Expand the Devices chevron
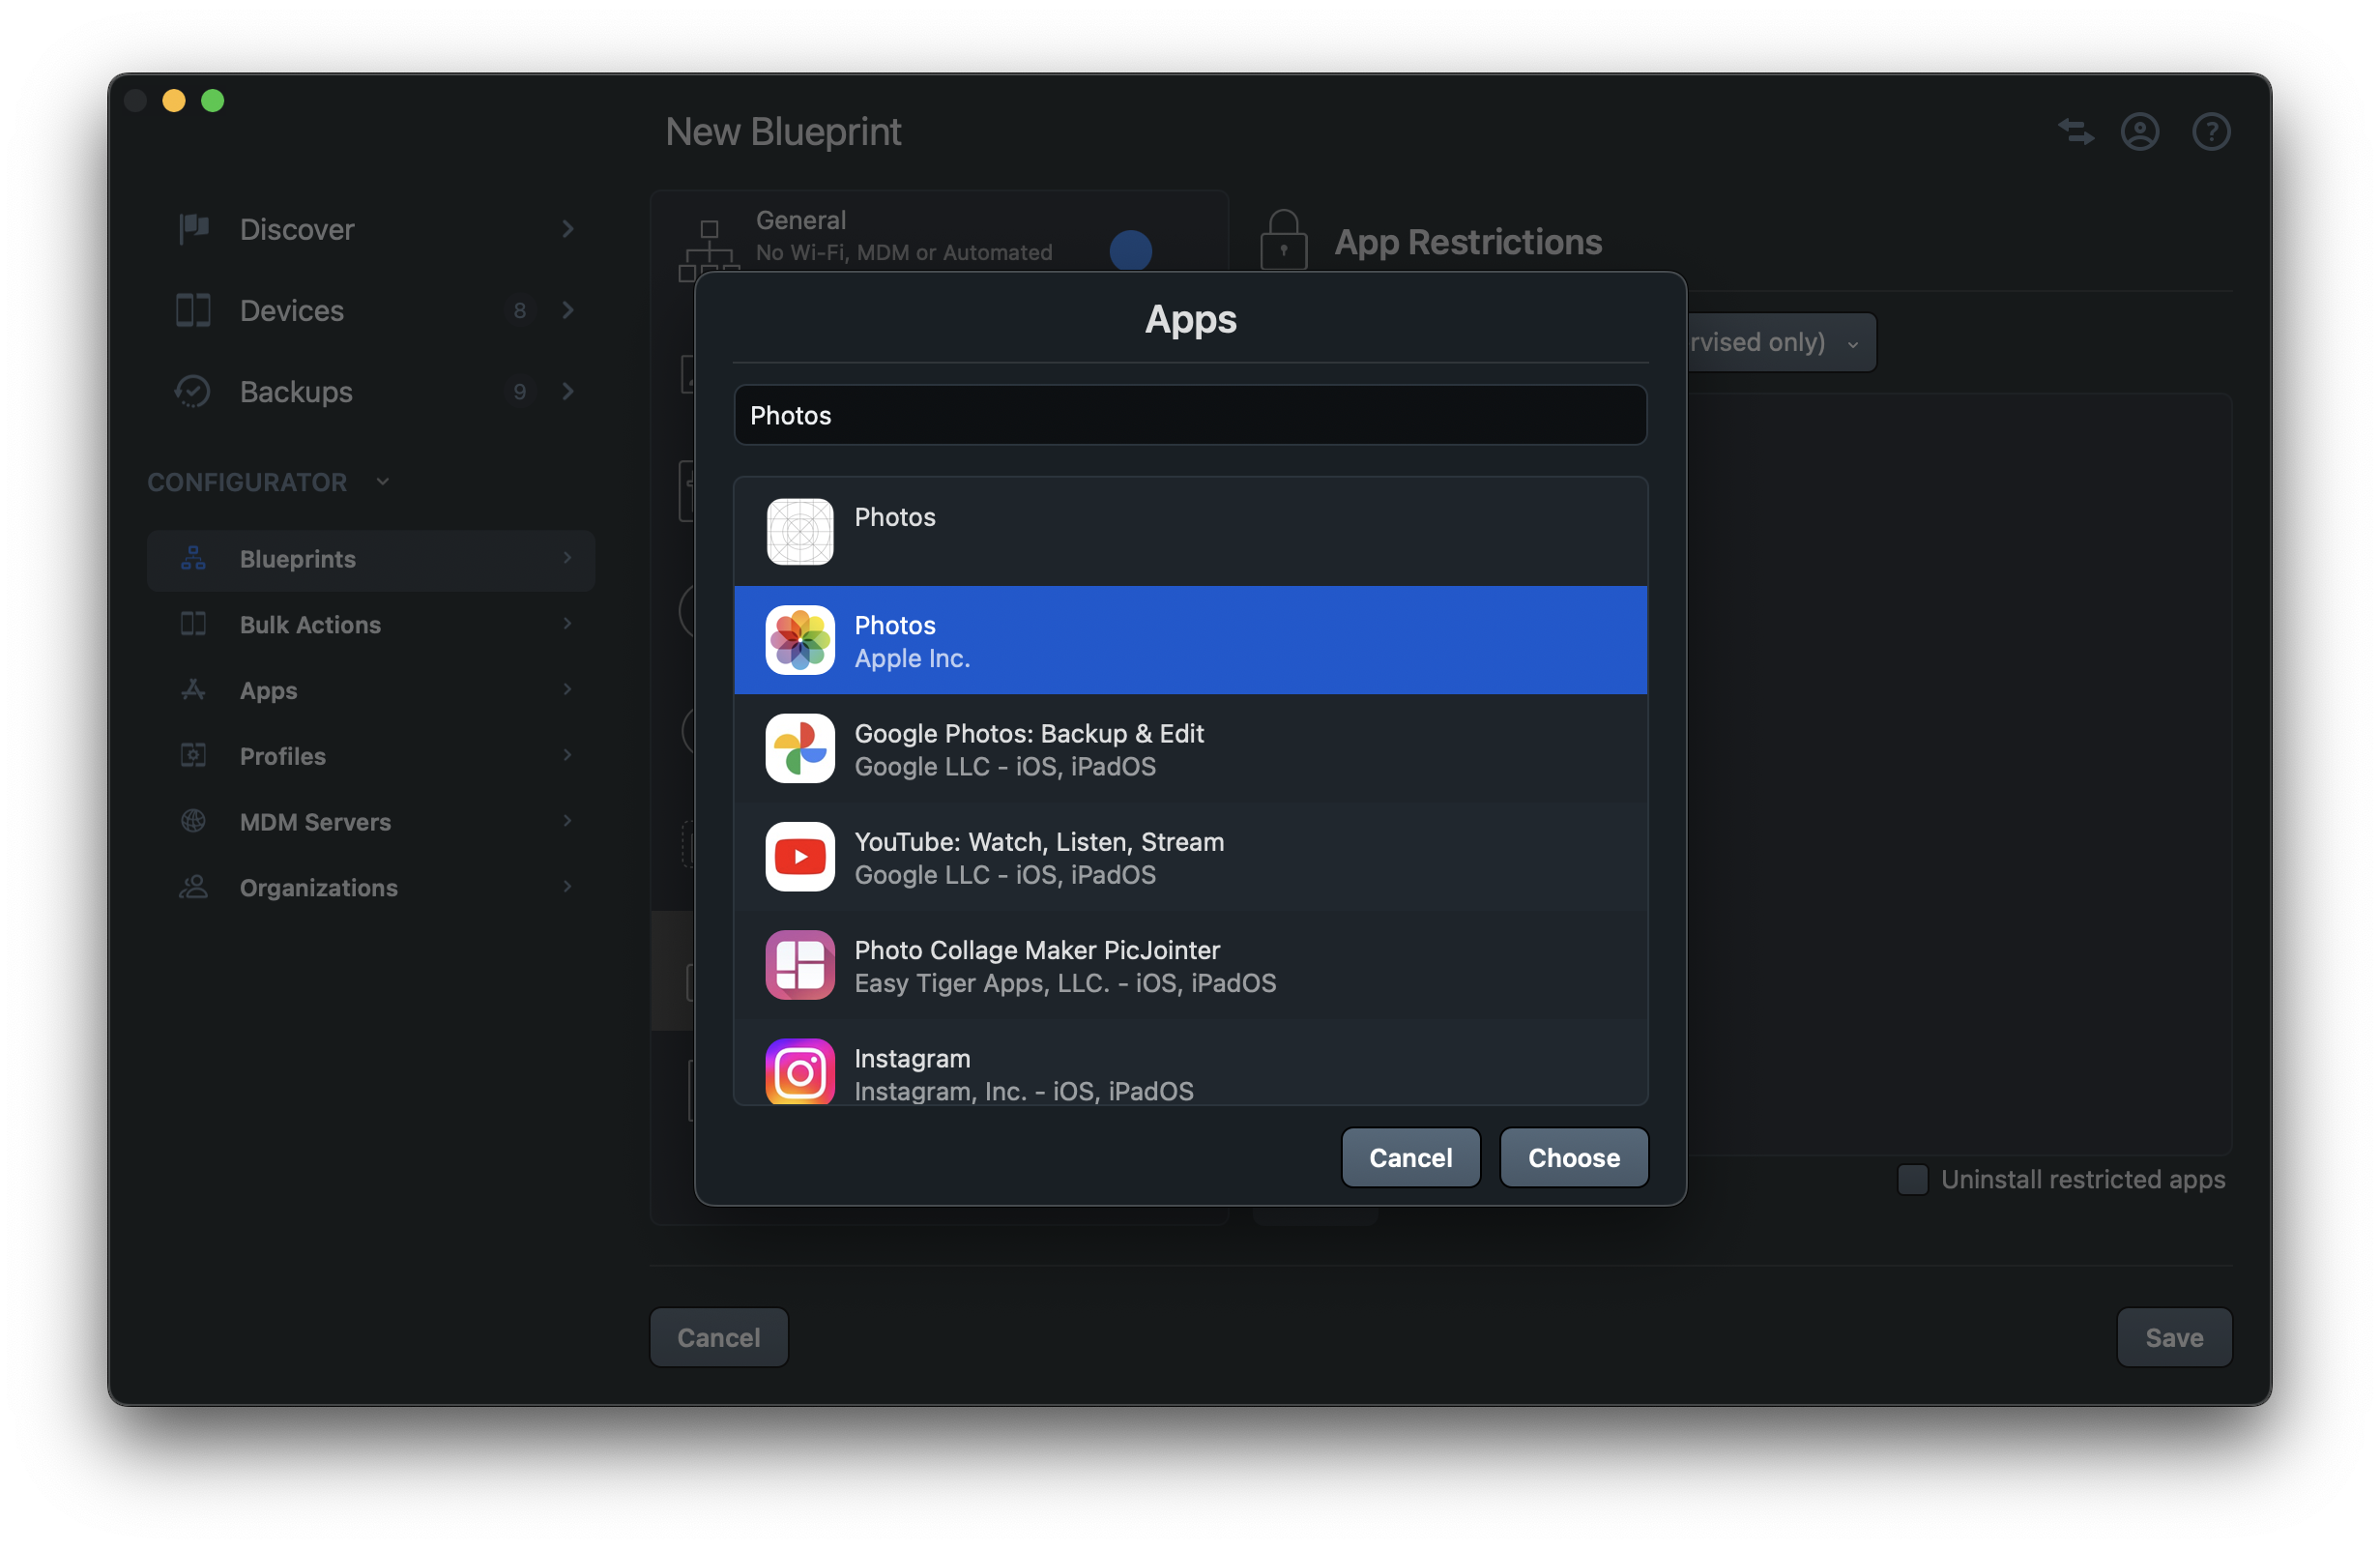Screen dimensions: 2380x1549 tap(568, 310)
